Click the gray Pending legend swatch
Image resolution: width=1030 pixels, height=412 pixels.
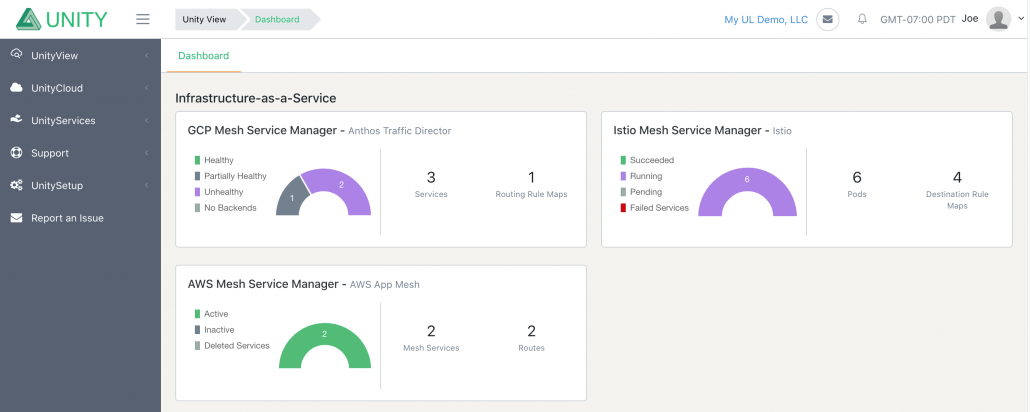pos(623,192)
